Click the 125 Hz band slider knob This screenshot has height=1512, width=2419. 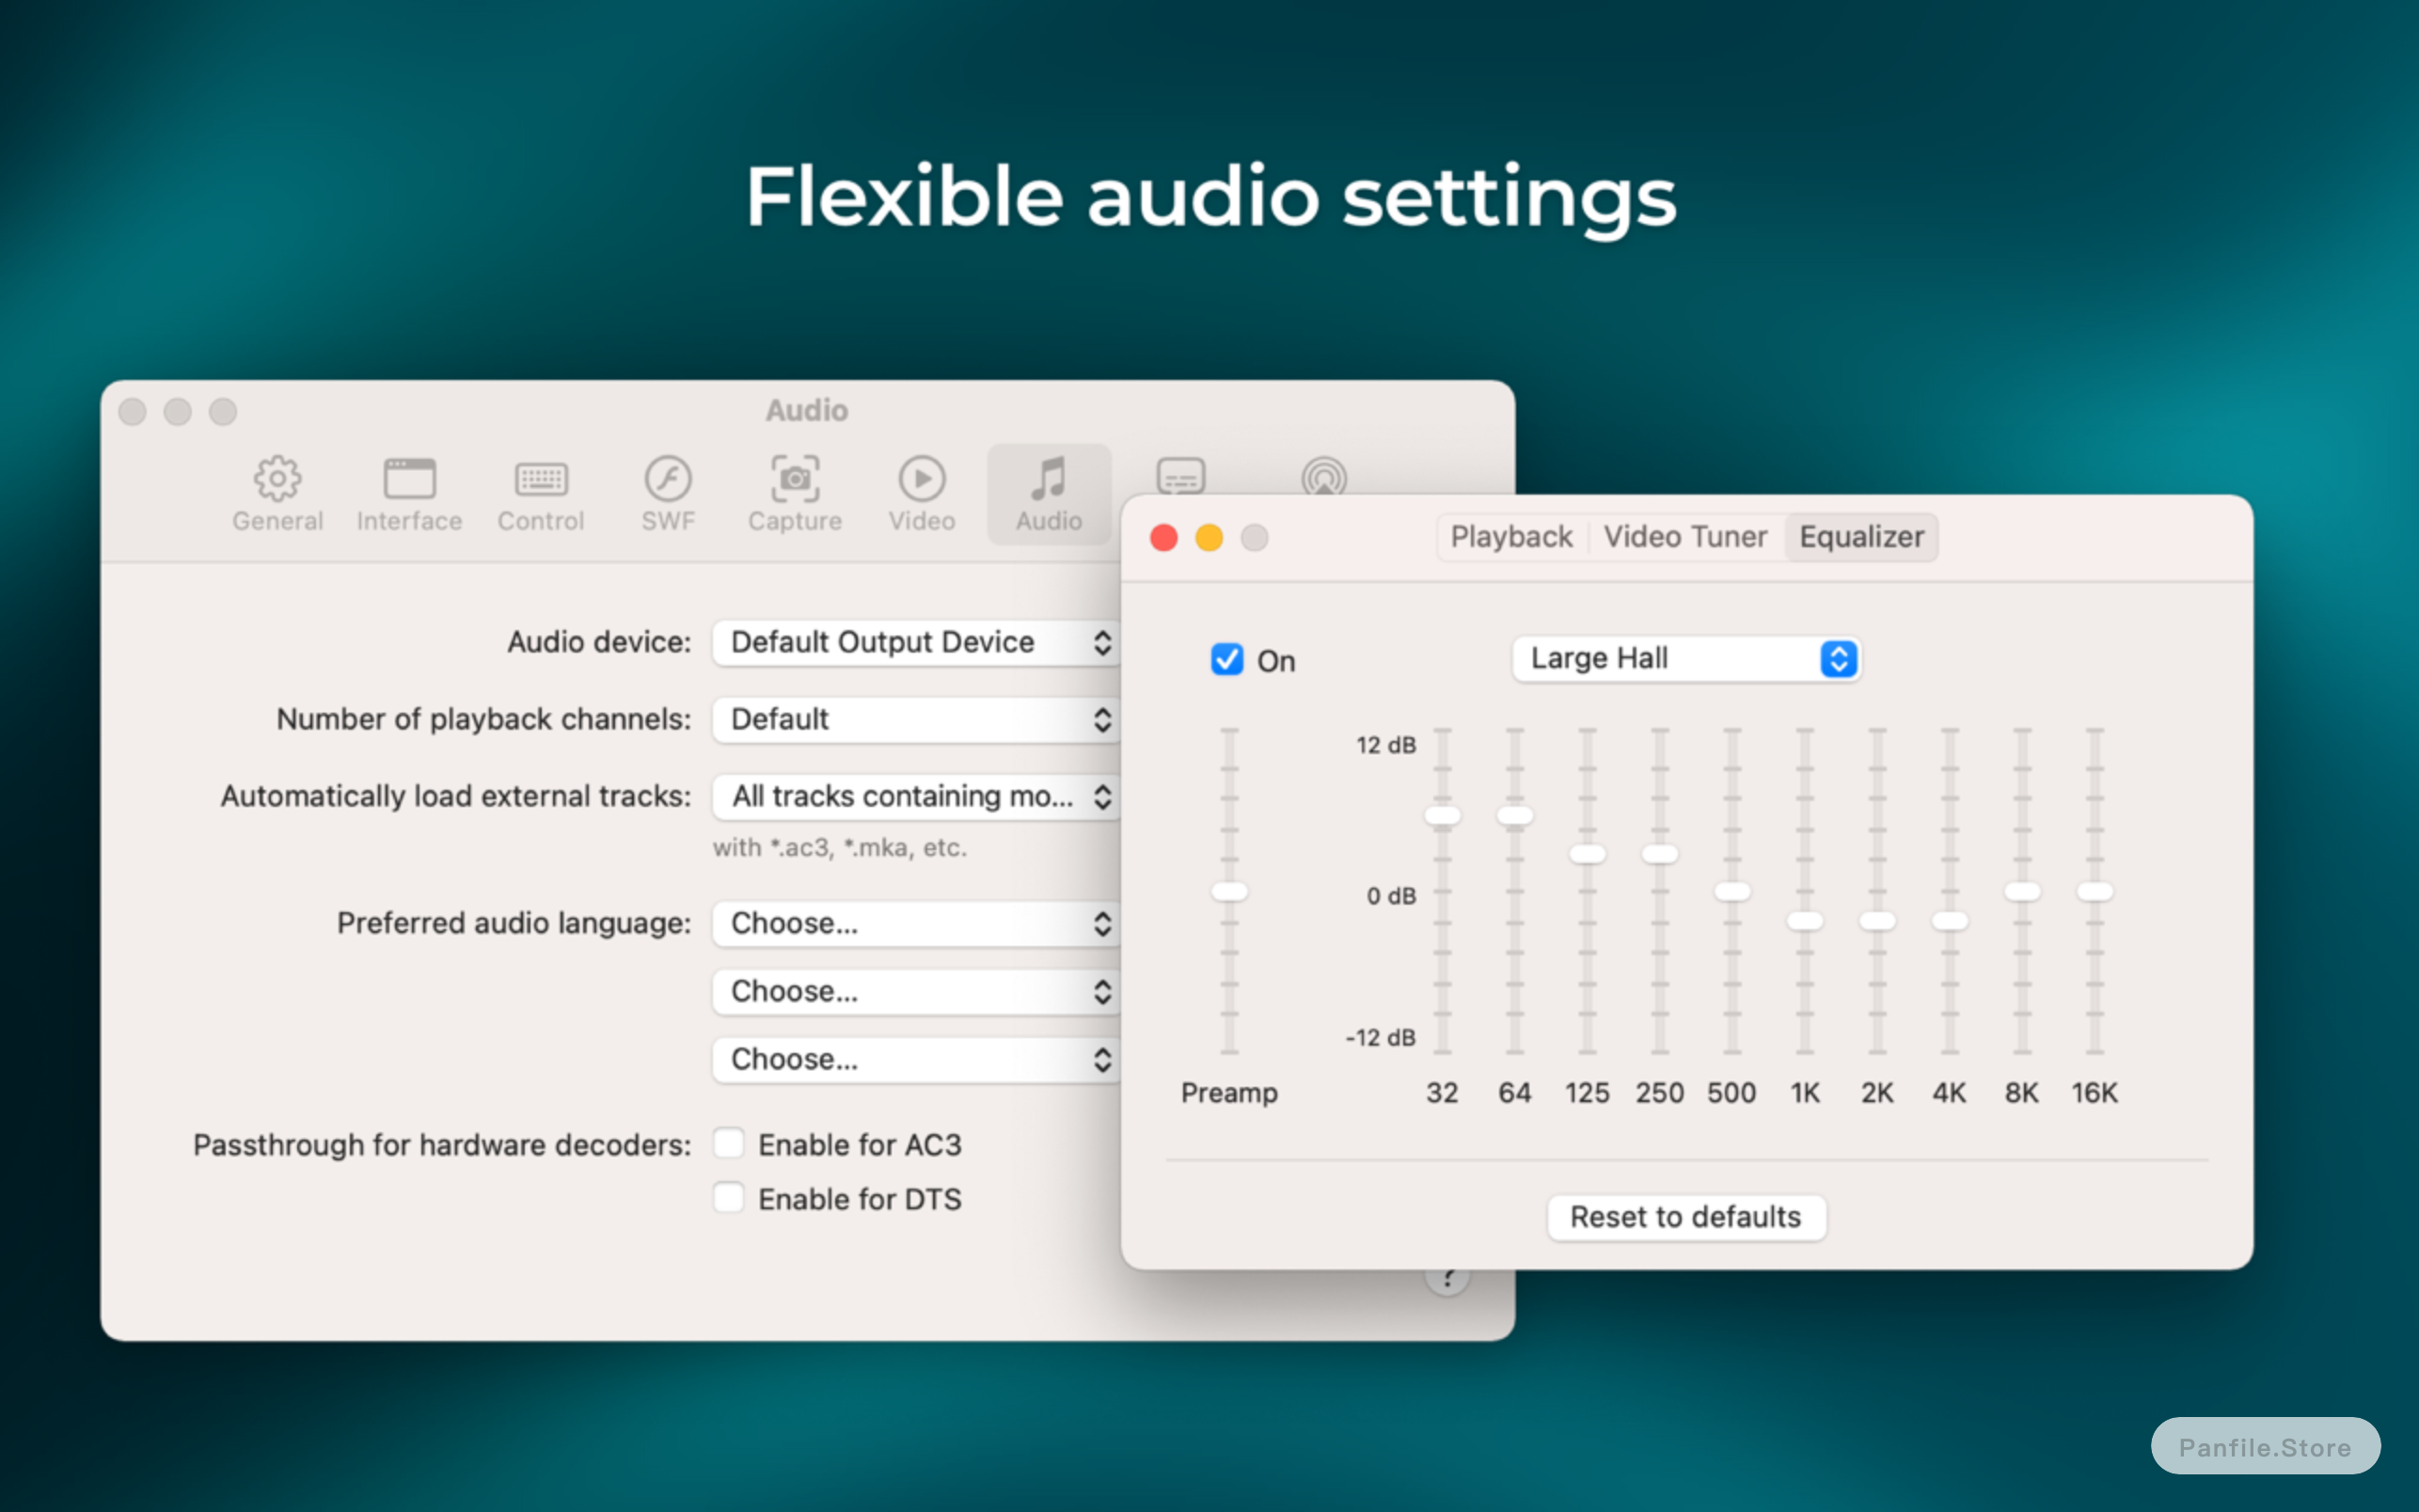pyautogui.click(x=1587, y=853)
